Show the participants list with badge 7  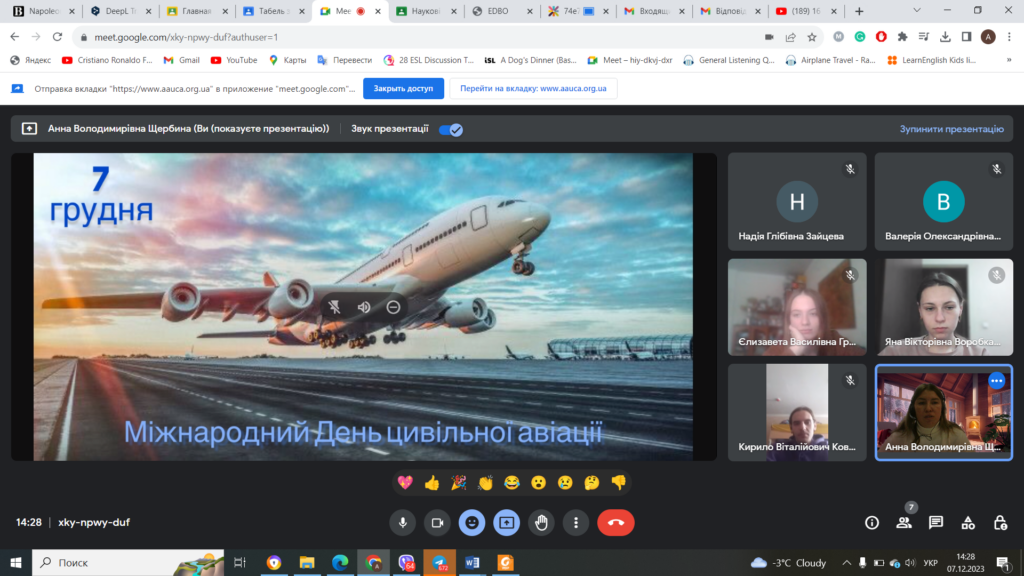[904, 522]
